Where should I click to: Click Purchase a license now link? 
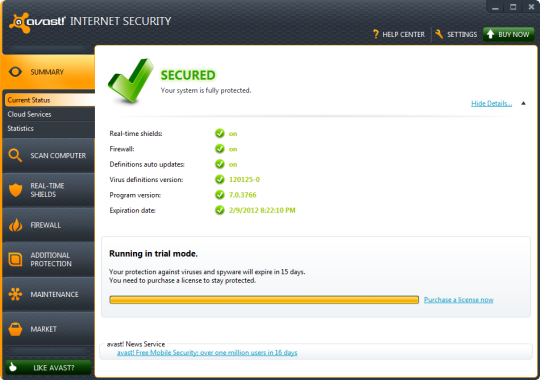point(459,300)
